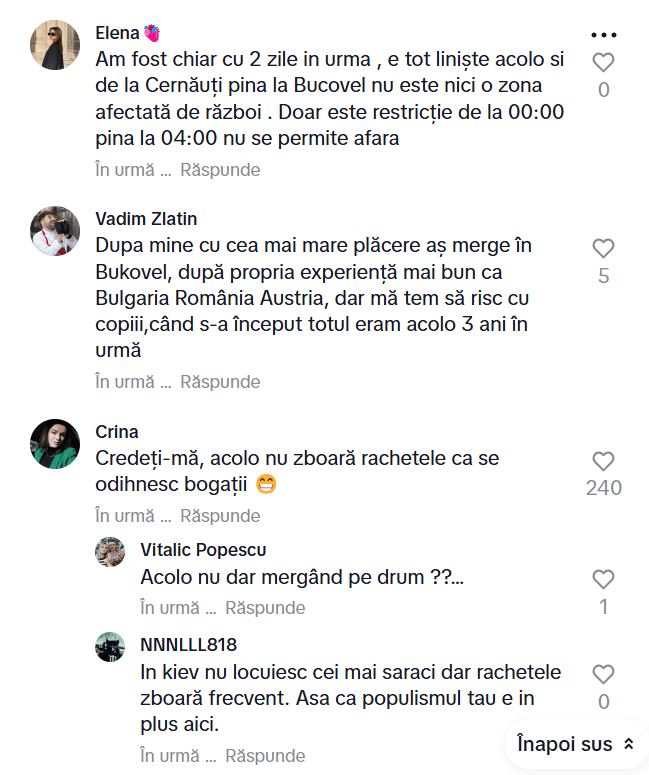Viewport: 649px width, 775px height.
Task: Open the Vadim Zlatin username link
Action: pos(147,219)
